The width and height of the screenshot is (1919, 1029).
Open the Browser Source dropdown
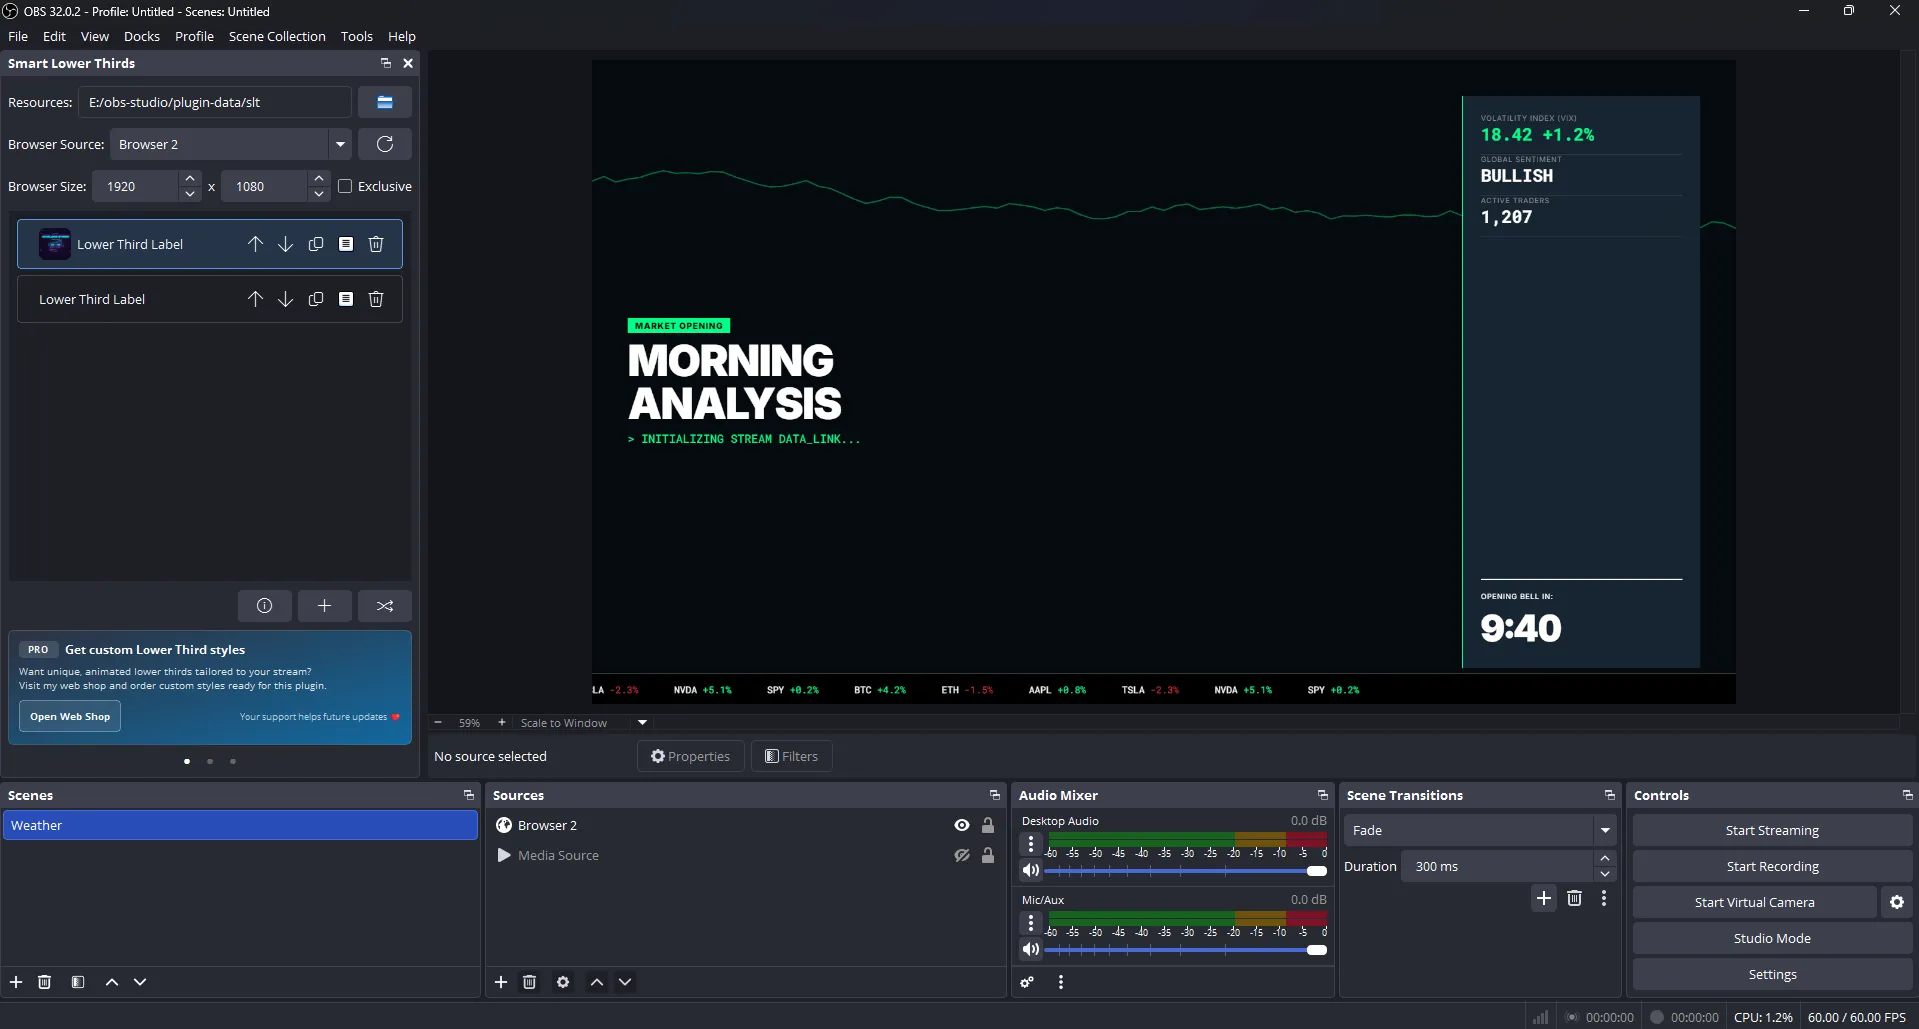pos(341,143)
